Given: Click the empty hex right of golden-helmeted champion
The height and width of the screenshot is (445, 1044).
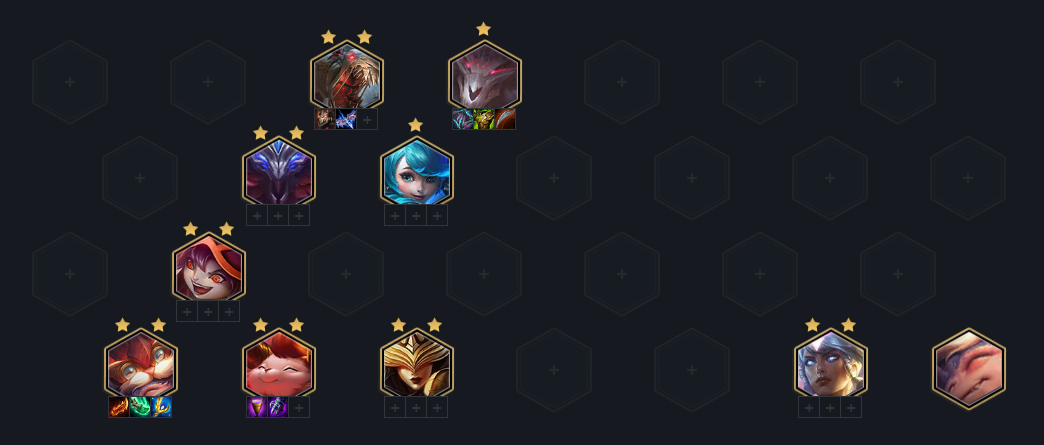Looking at the screenshot, I should (x=553, y=370).
